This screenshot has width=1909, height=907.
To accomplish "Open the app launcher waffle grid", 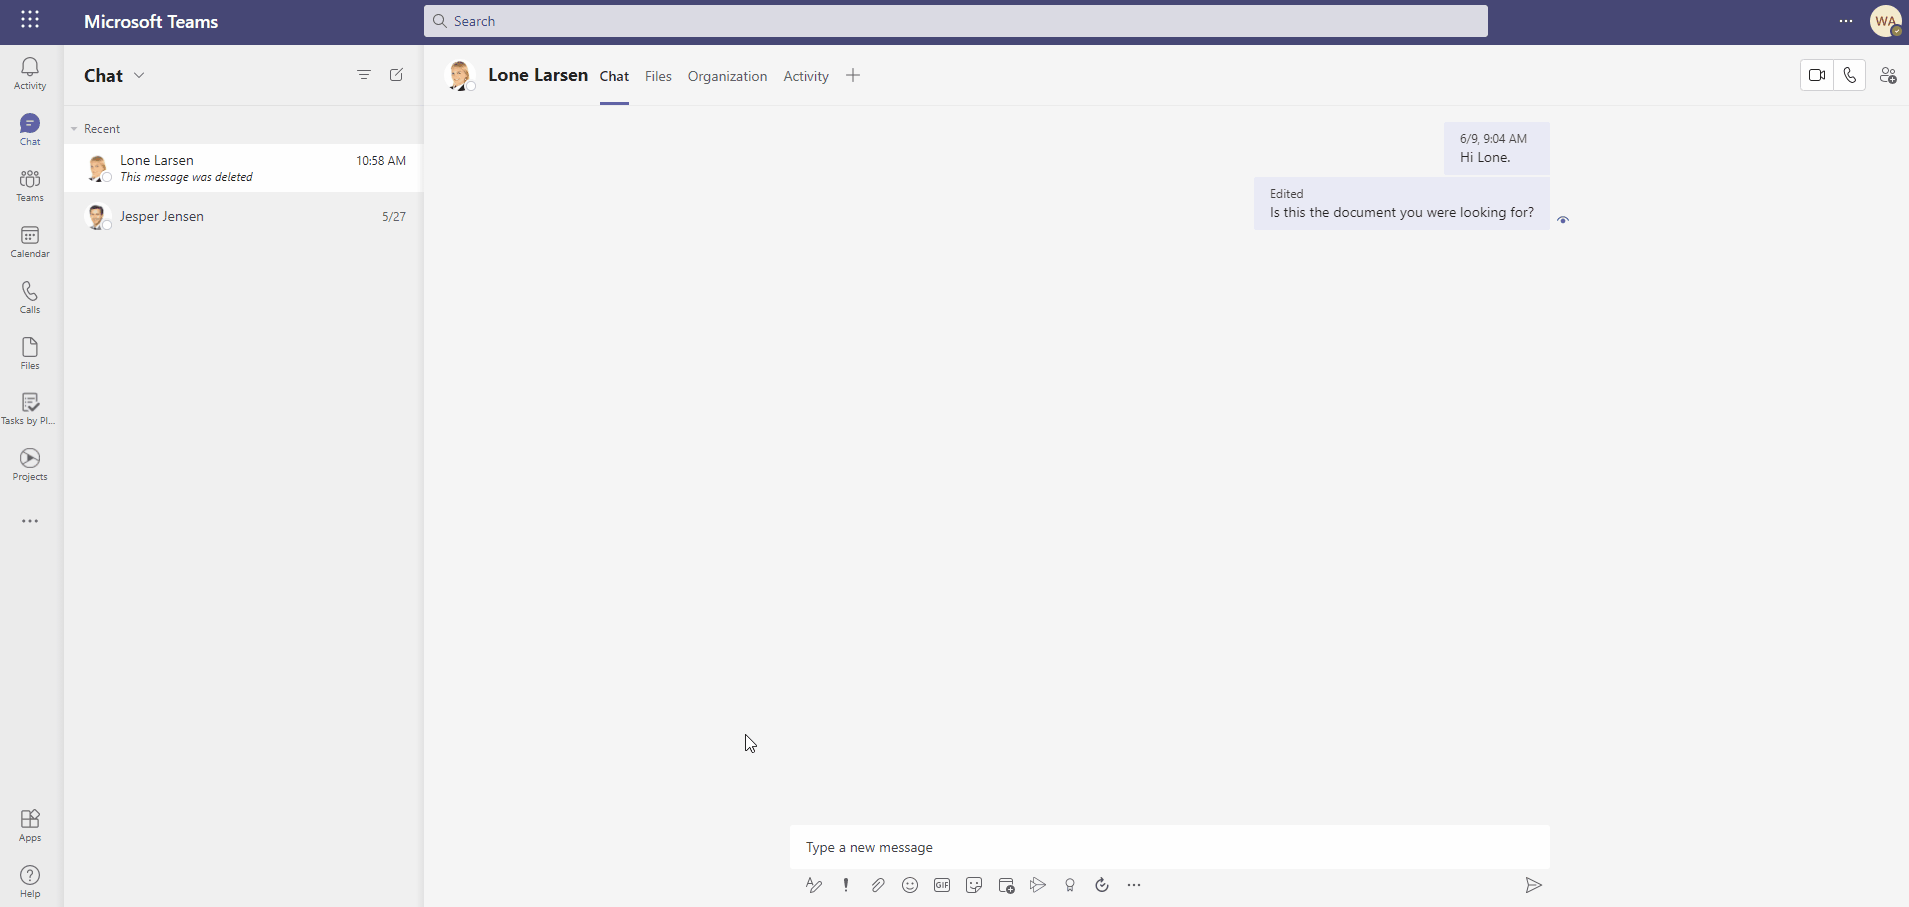I will [x=30, y=20].
